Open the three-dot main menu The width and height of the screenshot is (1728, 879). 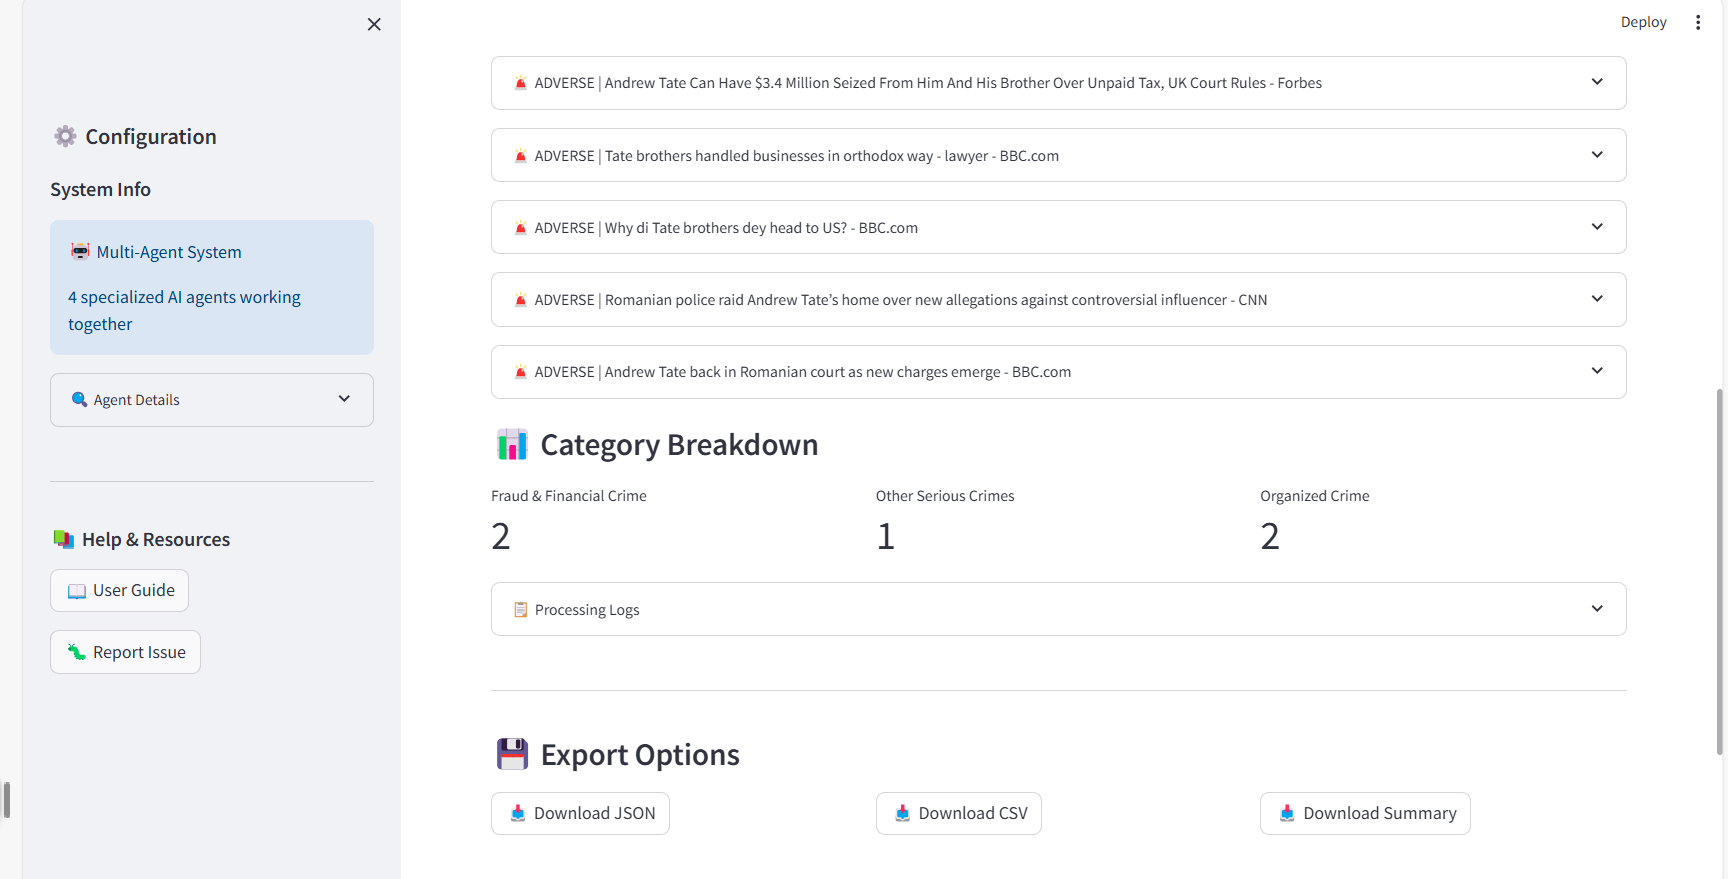tap(1697, 22)
